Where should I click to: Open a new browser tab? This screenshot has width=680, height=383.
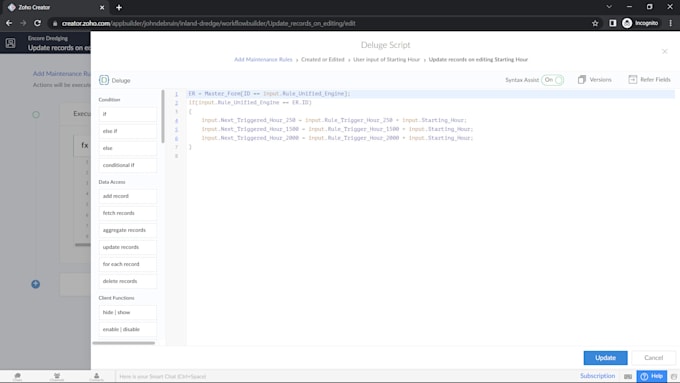[119, 7]
